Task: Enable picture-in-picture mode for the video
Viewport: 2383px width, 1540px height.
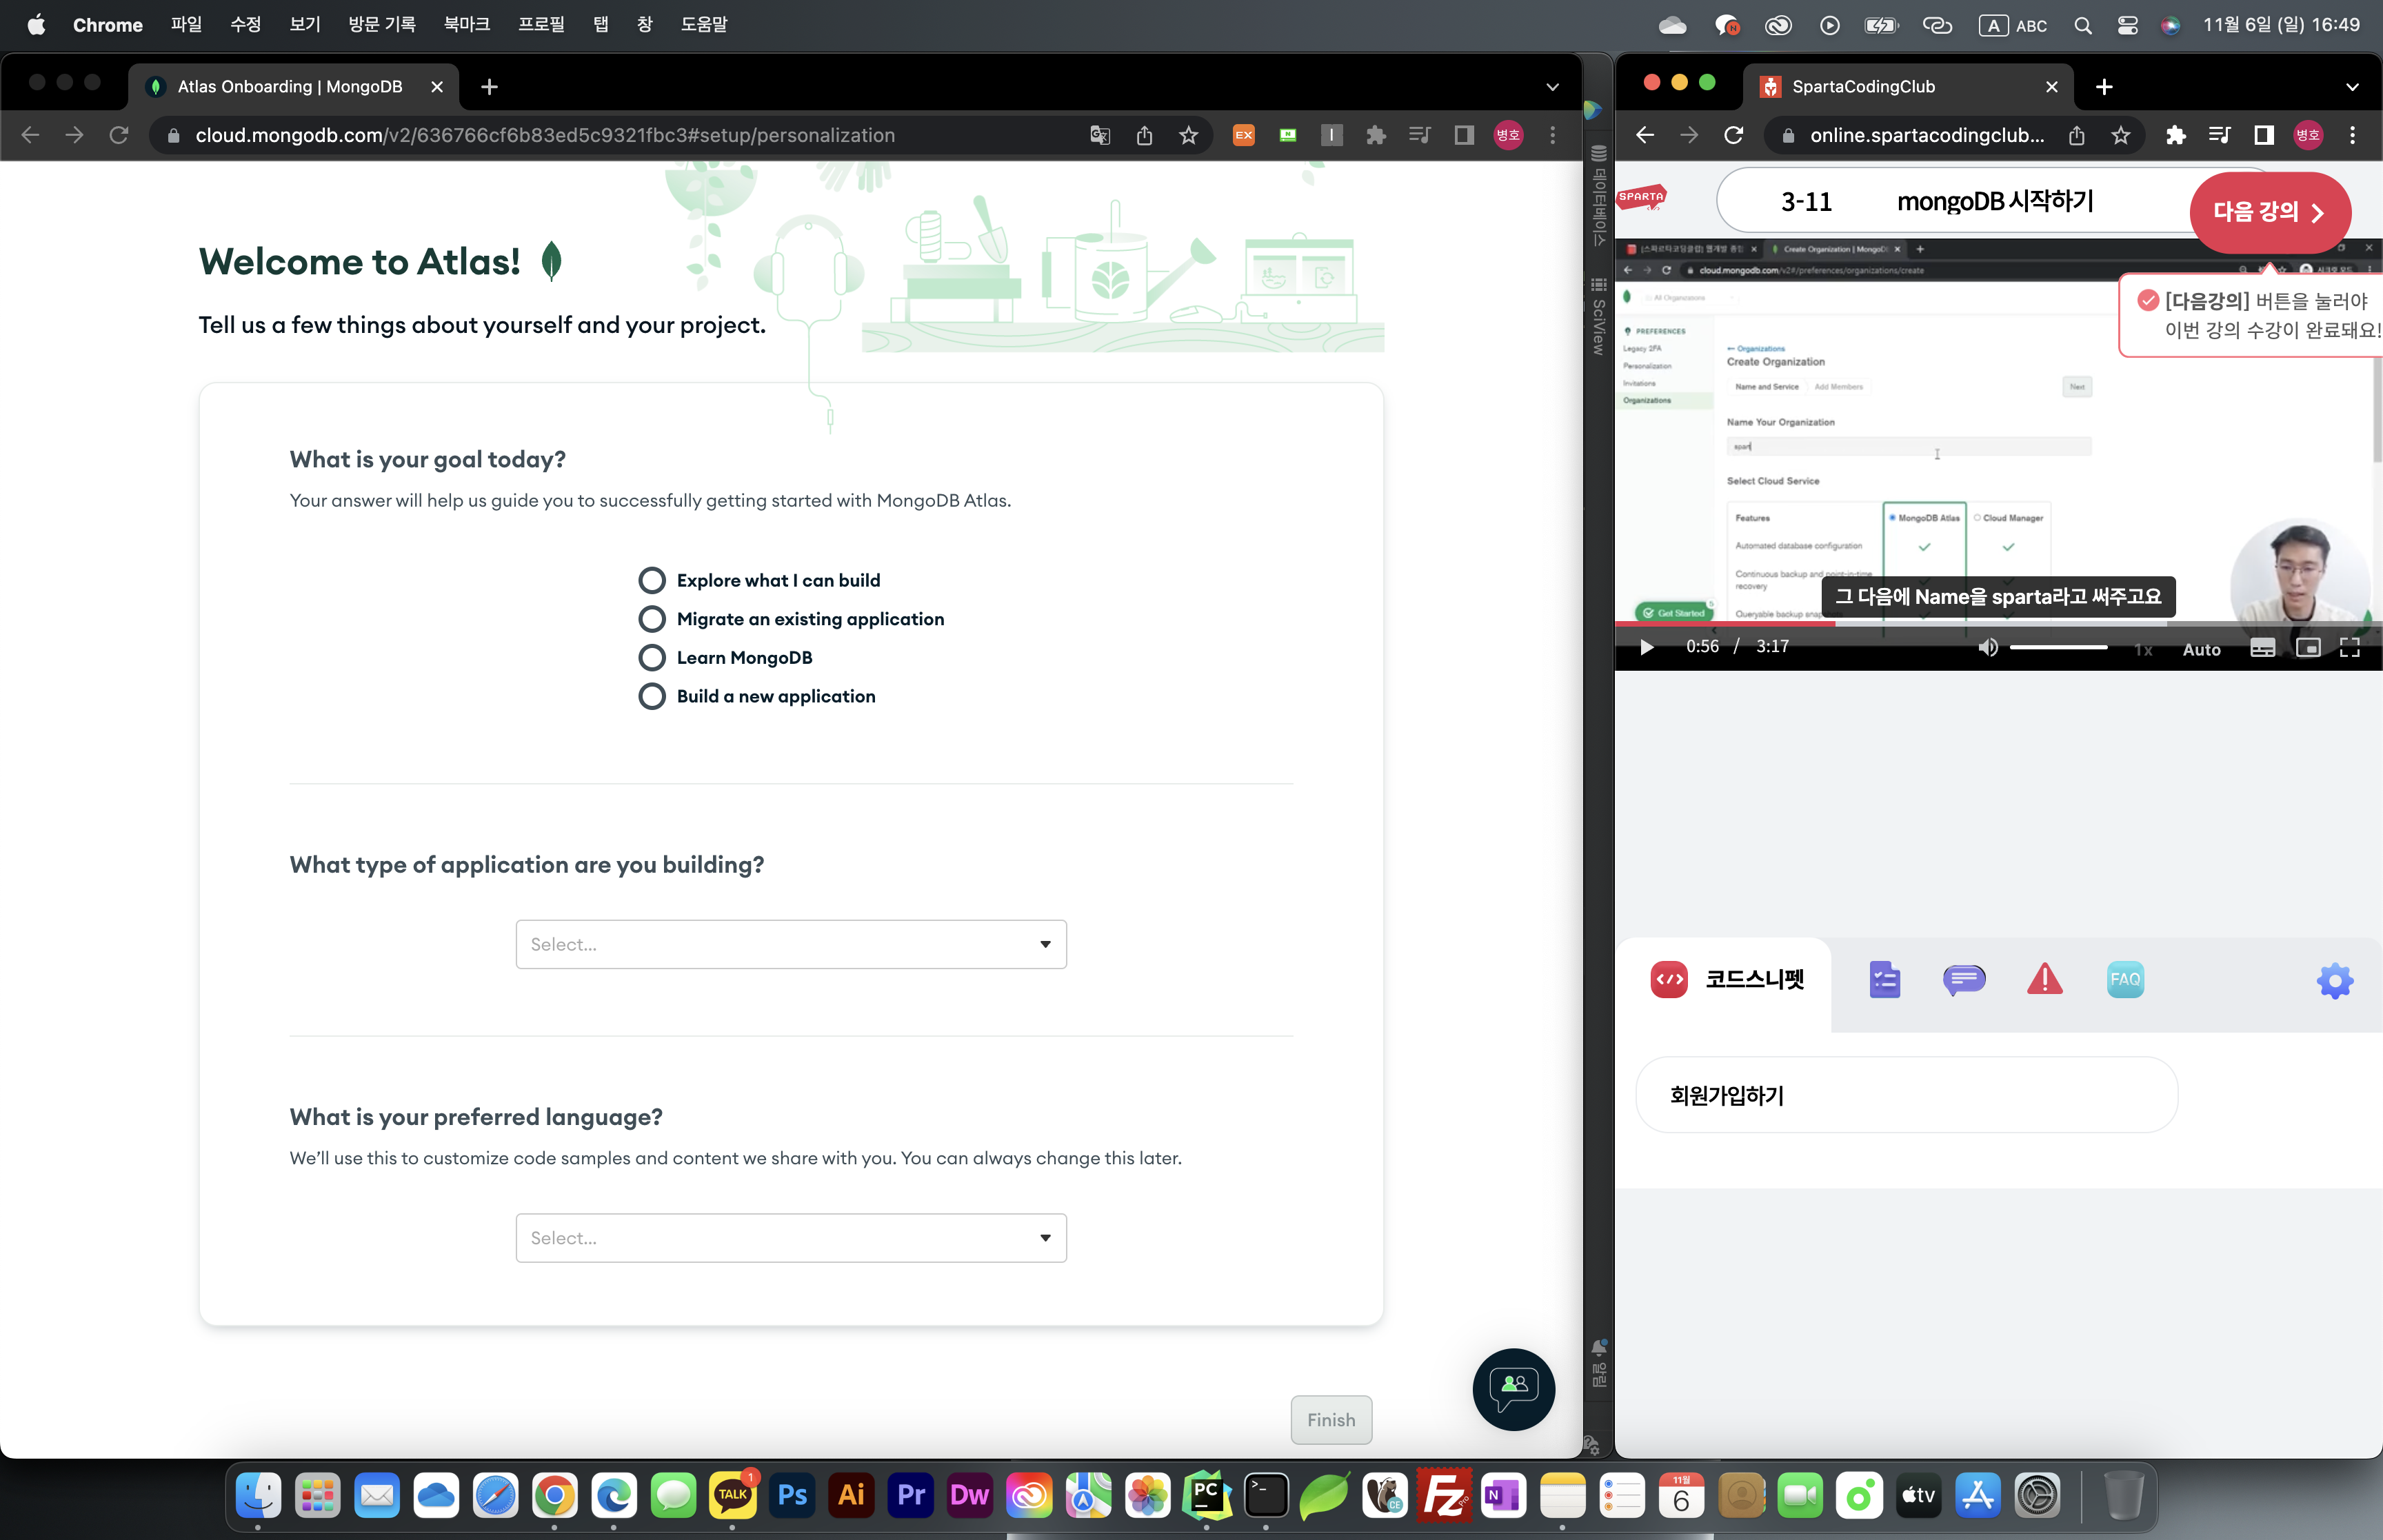Action: (2308, 648)
